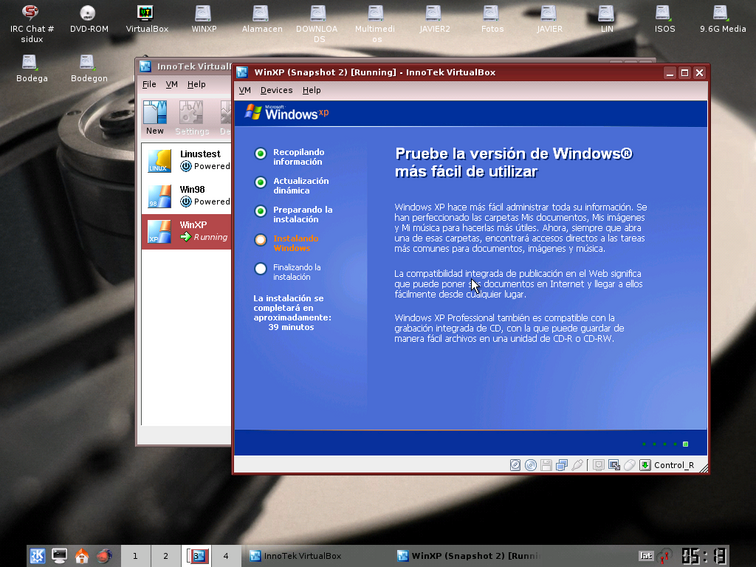The image size is (756, 567).
Task: Open Help menu in WinXP window
Action: coord(311,90)
